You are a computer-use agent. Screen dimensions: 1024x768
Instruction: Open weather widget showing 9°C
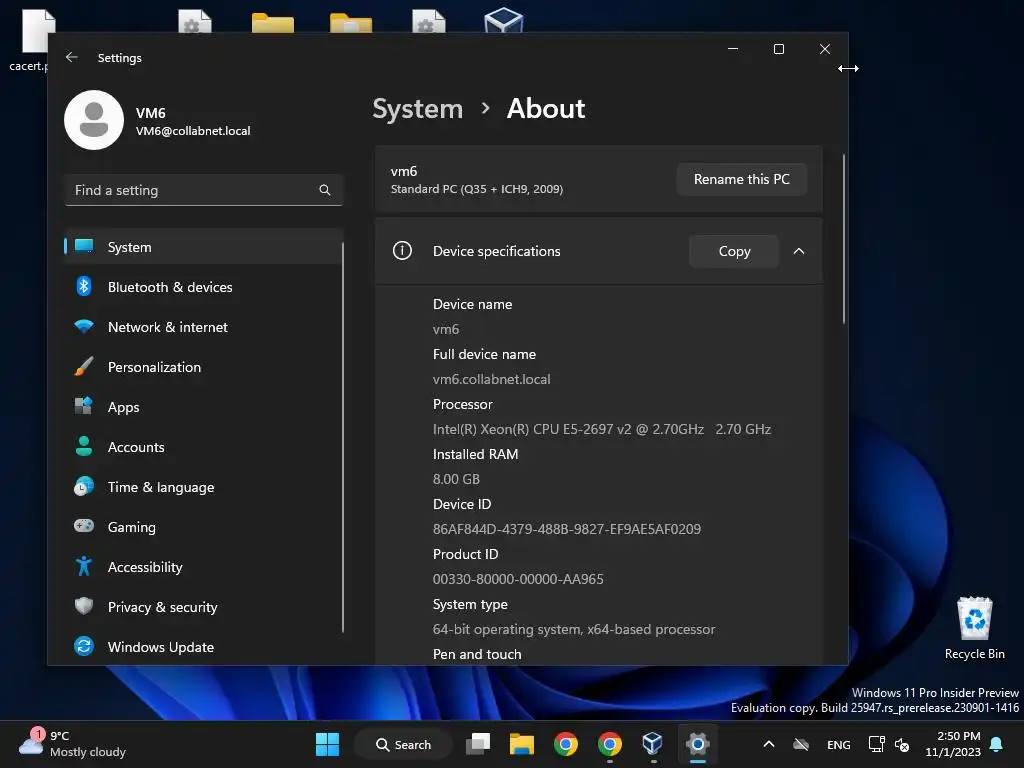coord(72,744)
